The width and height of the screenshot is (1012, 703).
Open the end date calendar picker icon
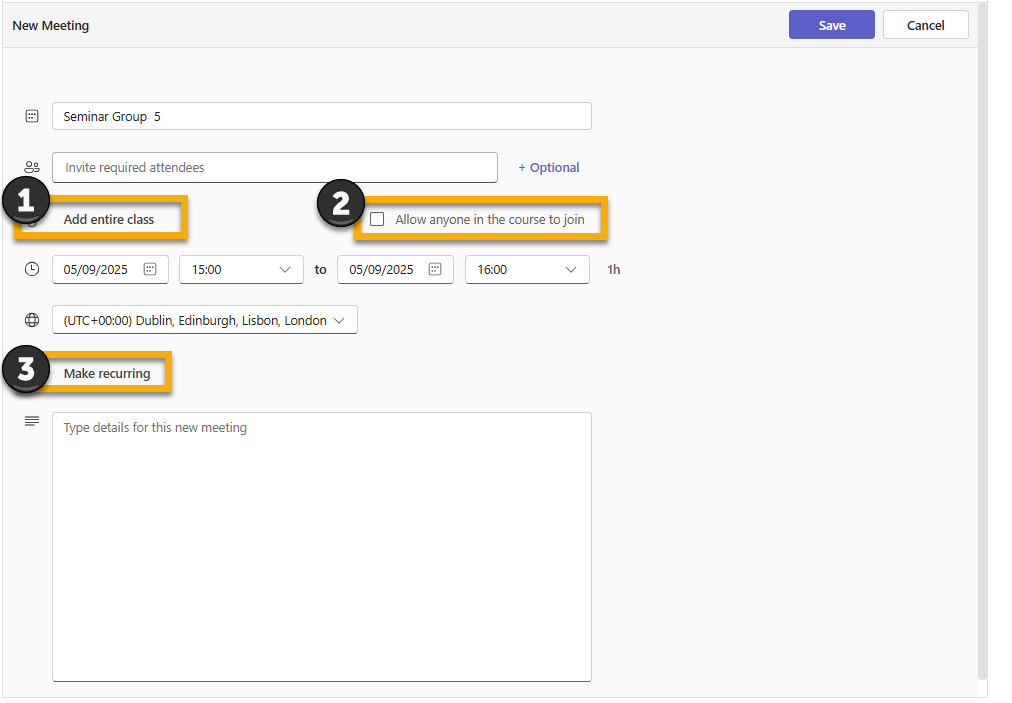tap(435, 269)
